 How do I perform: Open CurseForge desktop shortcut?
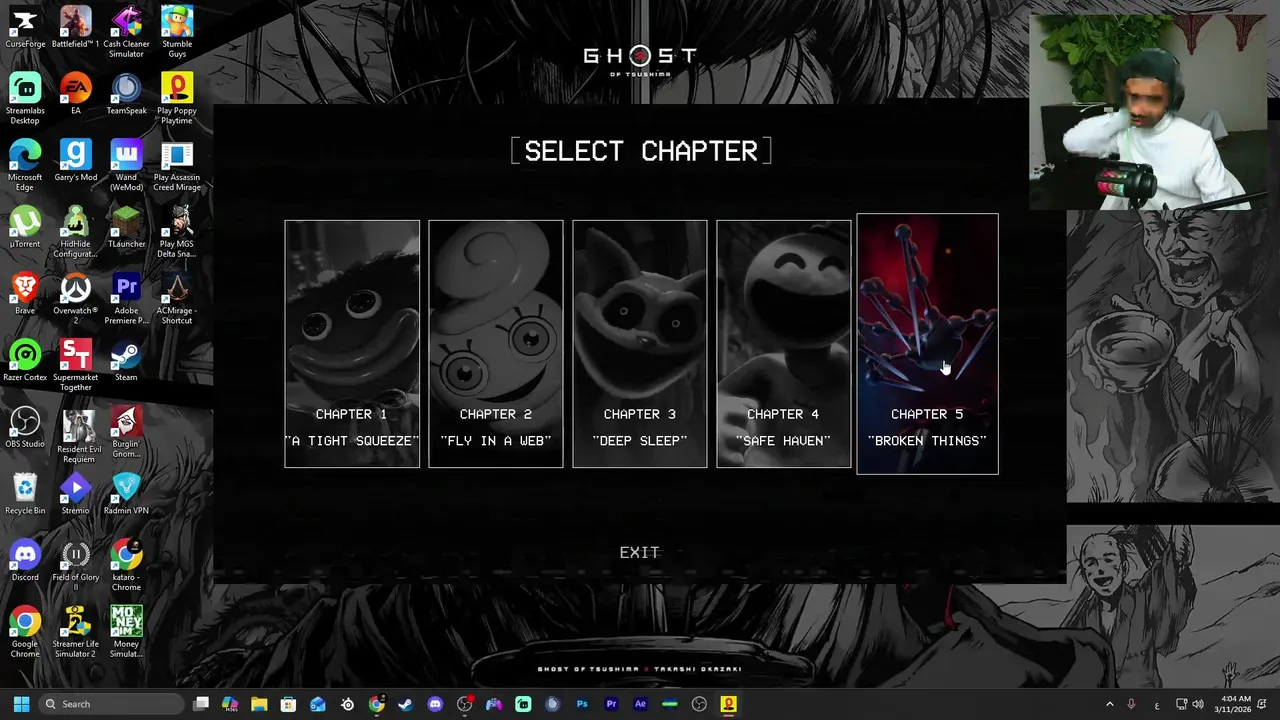[x=25, y=28]
